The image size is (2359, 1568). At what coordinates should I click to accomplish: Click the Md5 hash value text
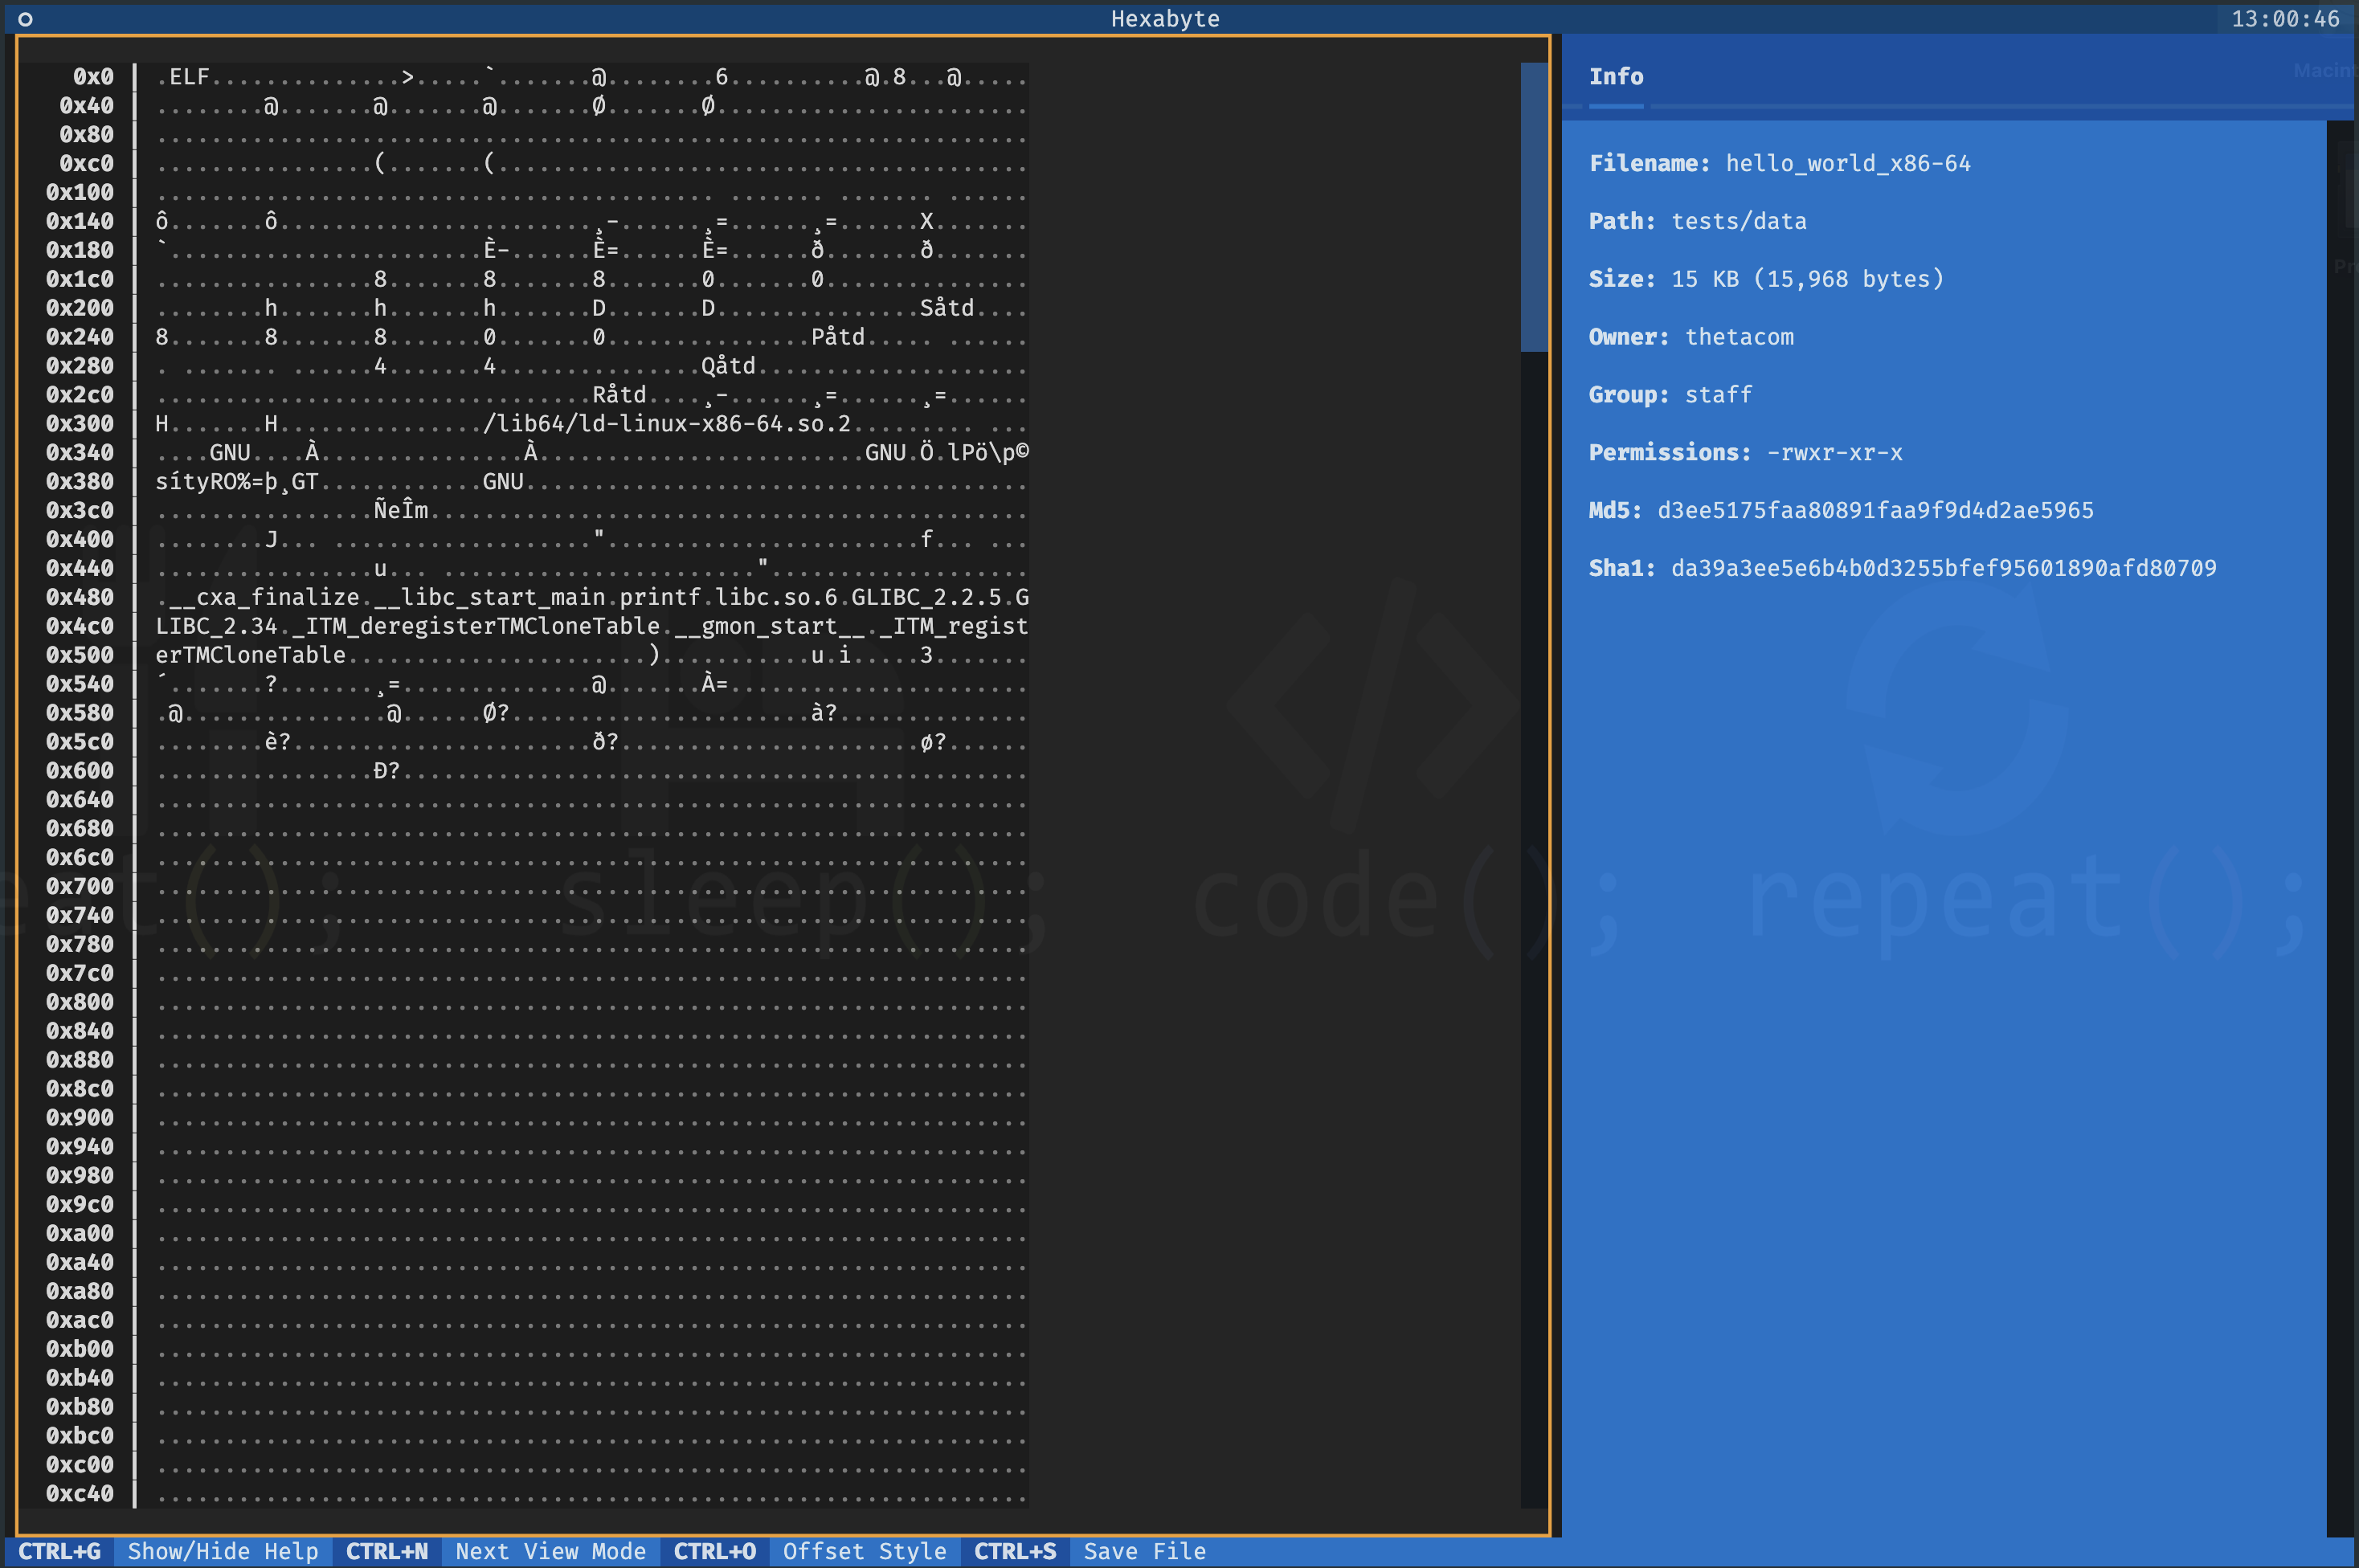1875,510
